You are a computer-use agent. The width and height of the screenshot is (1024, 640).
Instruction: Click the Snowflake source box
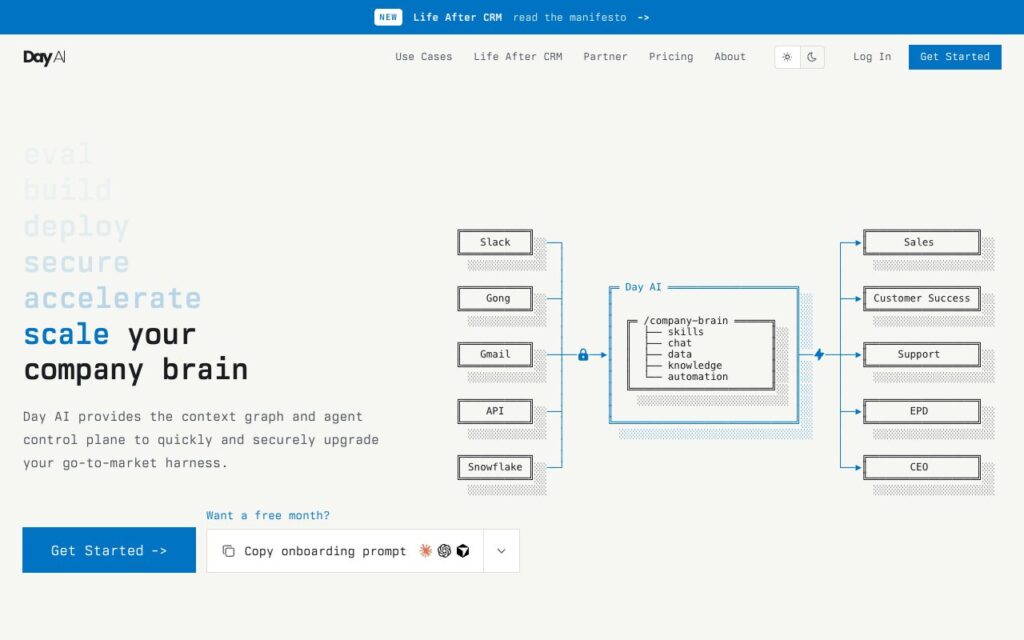[495, 468]
